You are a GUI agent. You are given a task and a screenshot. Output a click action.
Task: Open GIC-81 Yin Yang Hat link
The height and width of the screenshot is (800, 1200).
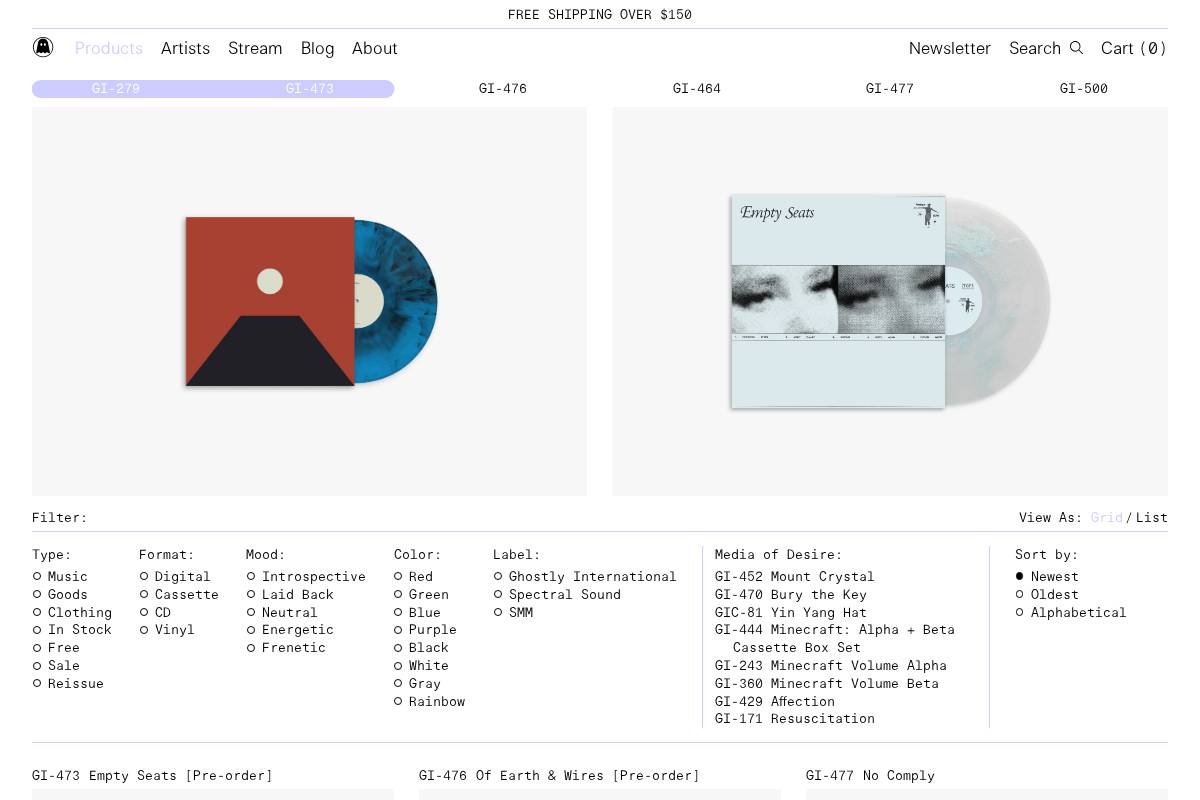click(791, 613)
